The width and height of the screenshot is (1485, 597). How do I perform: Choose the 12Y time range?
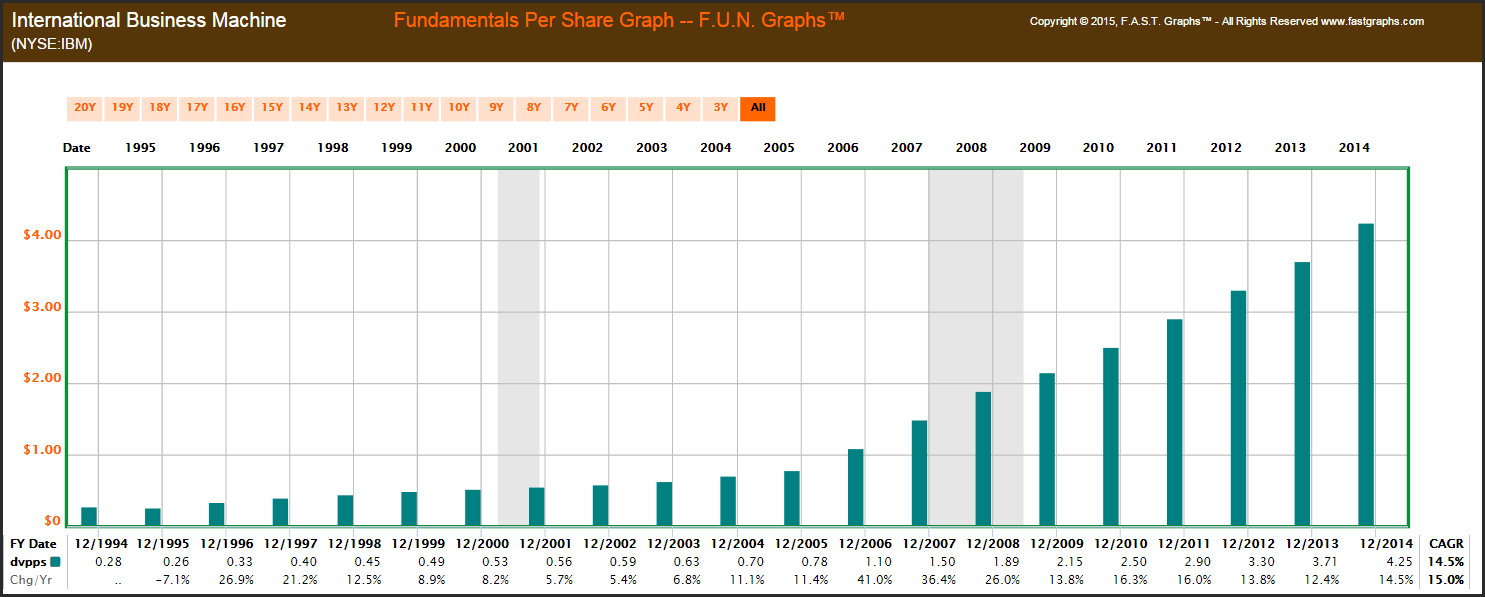coord(384,108)
